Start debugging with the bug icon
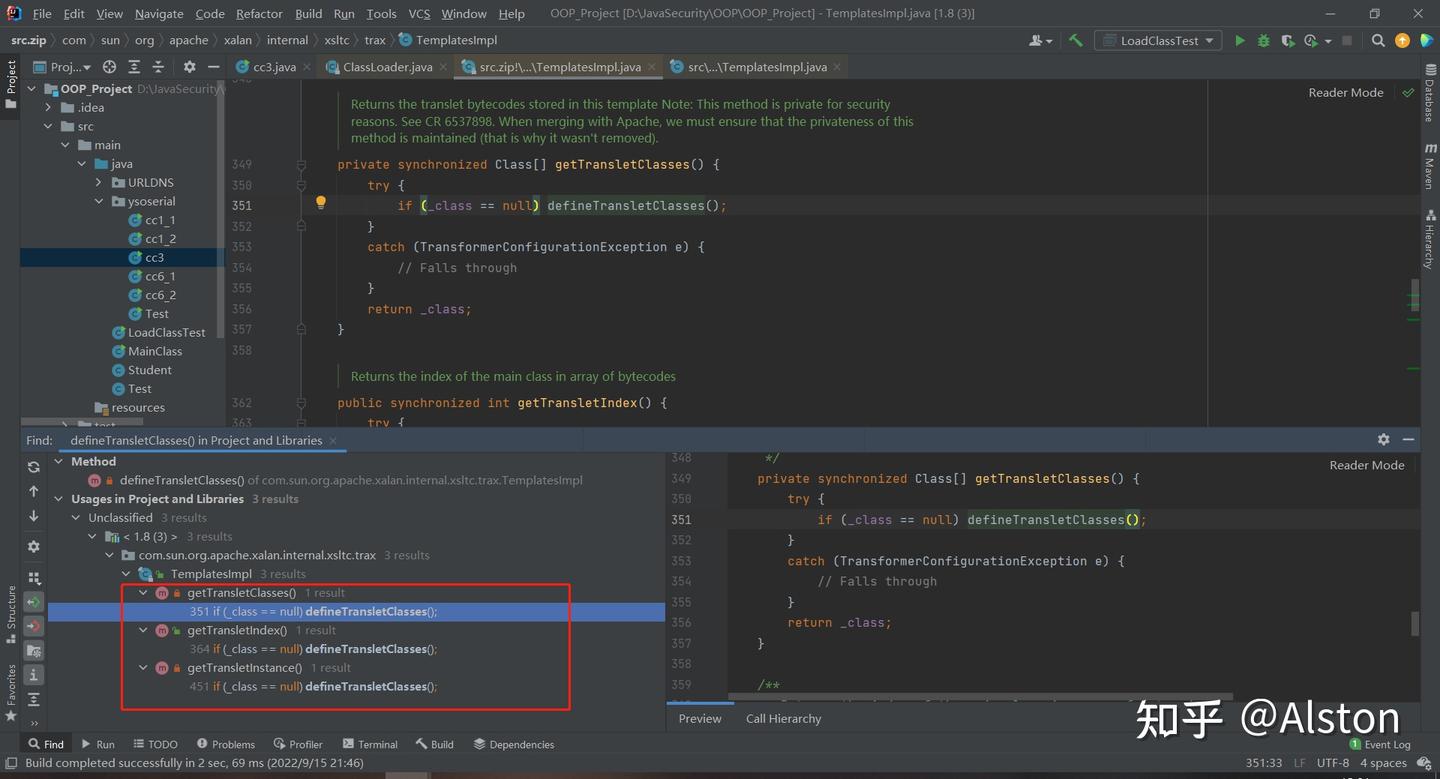The image size is (1440, 779). point(1264,41)
